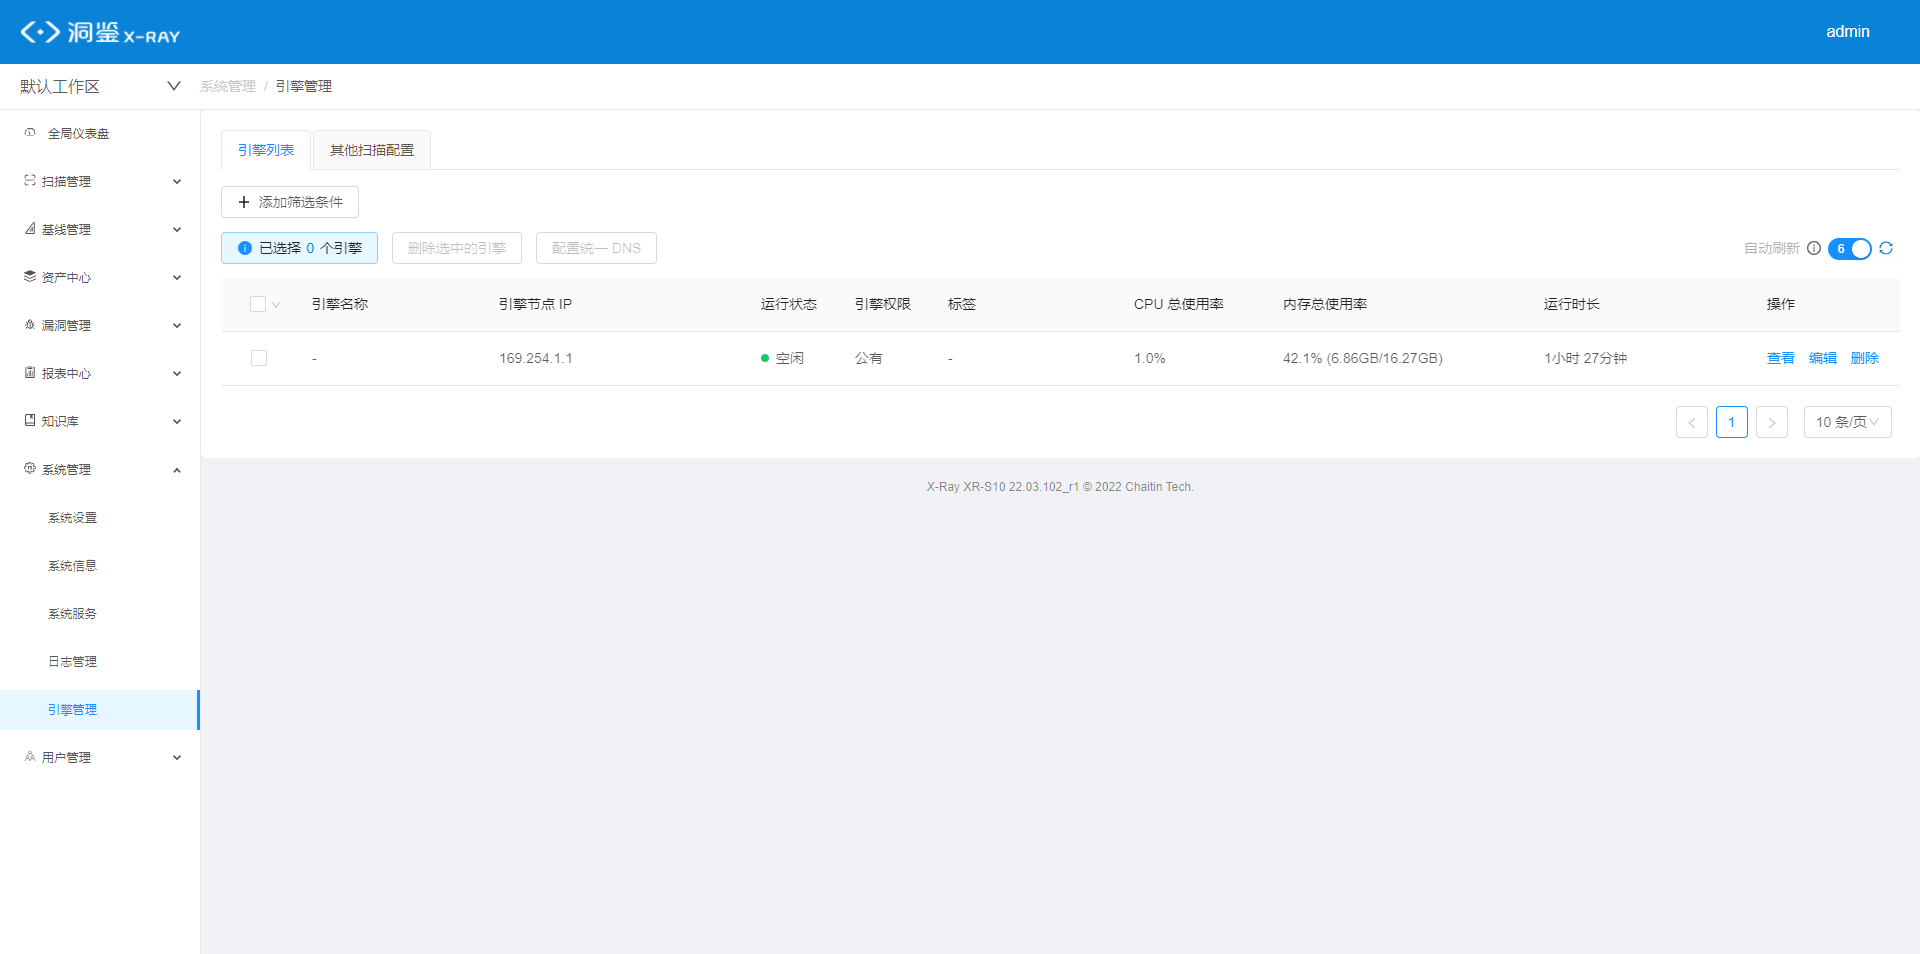Click the 扫描管理 sidebar icon
The width and height of the screenshot is (1920, 954).
30,181
